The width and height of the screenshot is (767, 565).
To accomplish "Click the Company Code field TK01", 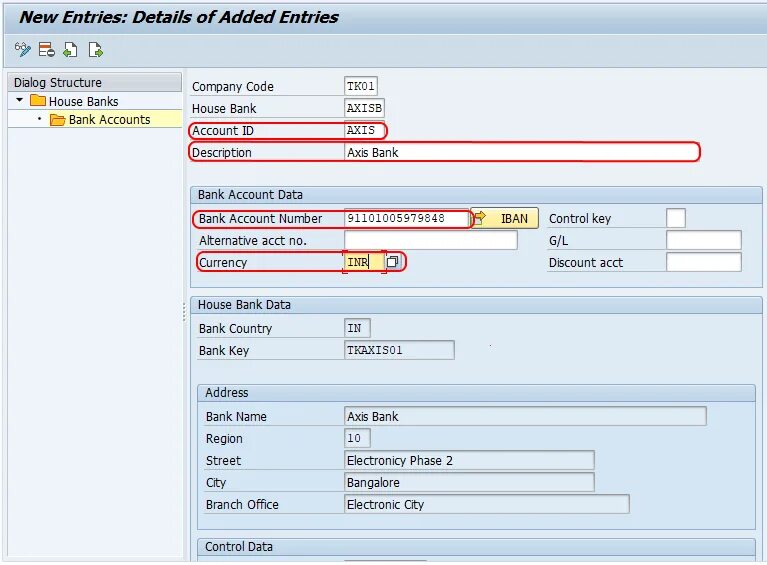I will click(361, 86).
